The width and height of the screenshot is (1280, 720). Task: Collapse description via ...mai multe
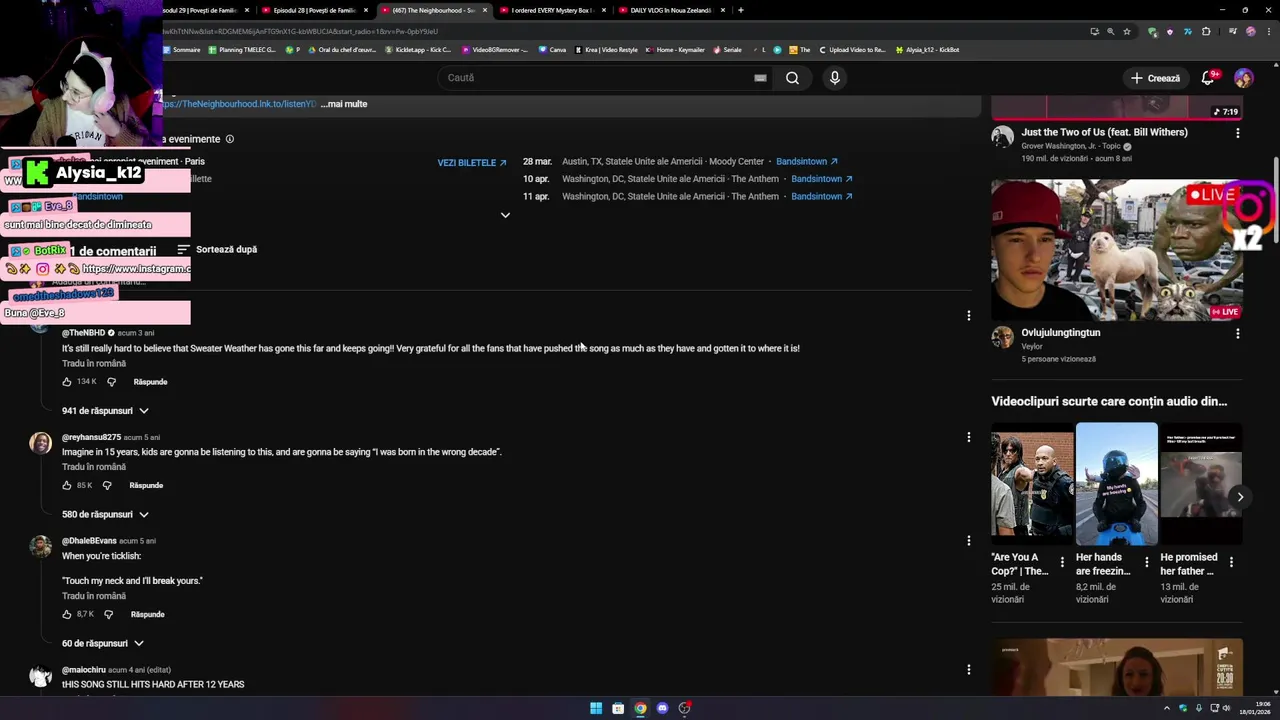pos(344,104)
